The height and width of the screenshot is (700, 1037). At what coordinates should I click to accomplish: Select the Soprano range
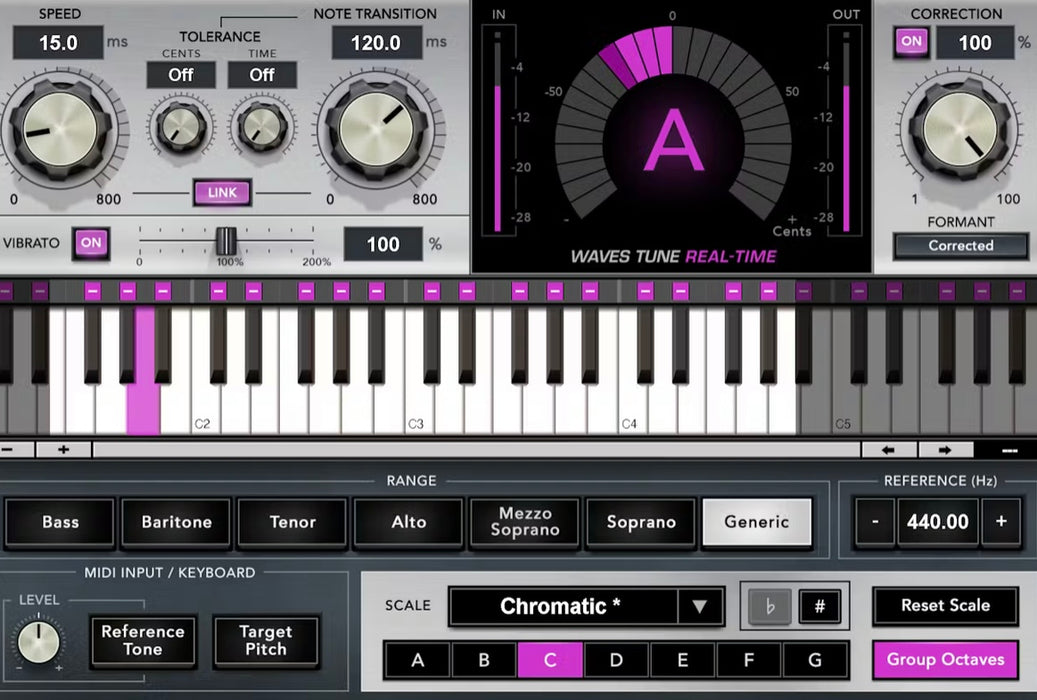(641, 522)
